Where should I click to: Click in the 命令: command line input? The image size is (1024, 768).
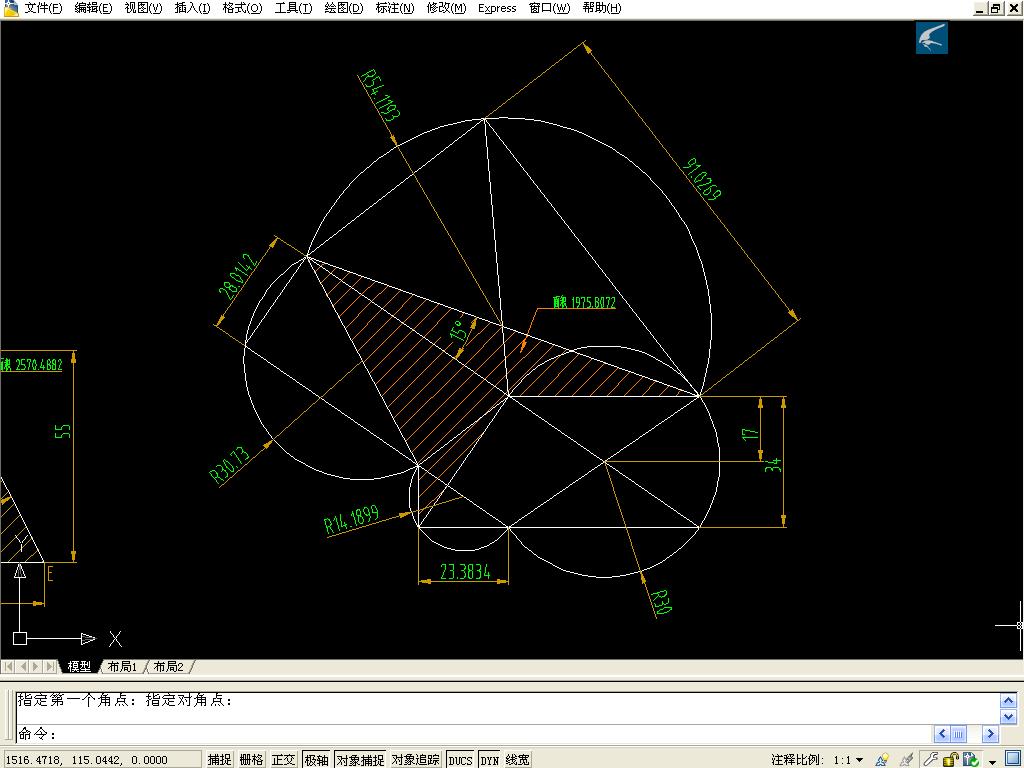pyautogui.click(x=475, y=733)
